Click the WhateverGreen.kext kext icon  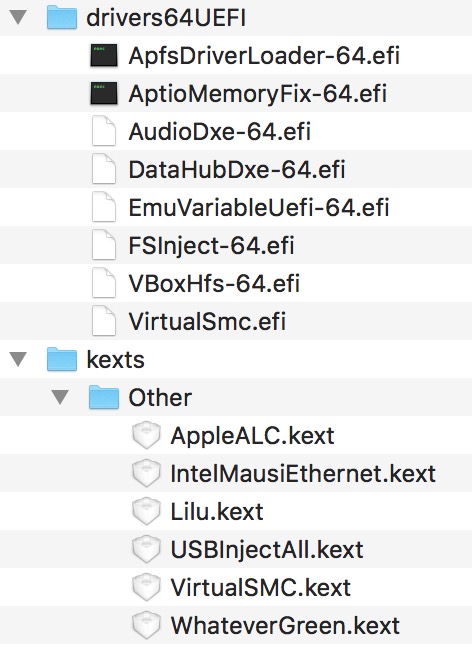coord(146,625)
